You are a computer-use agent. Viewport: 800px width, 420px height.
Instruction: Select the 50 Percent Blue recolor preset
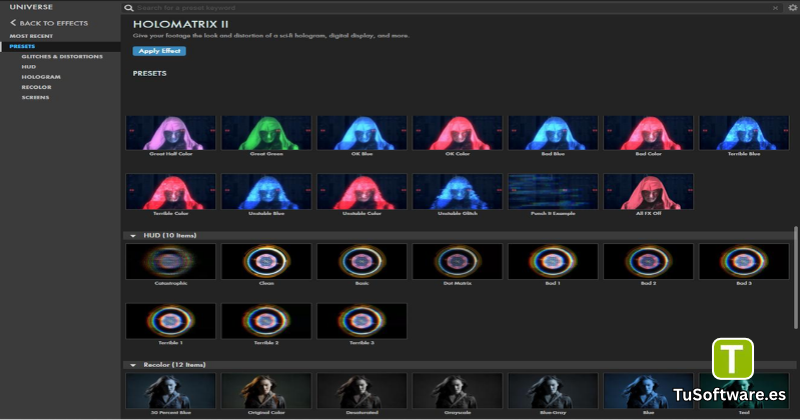click(170, 391)
